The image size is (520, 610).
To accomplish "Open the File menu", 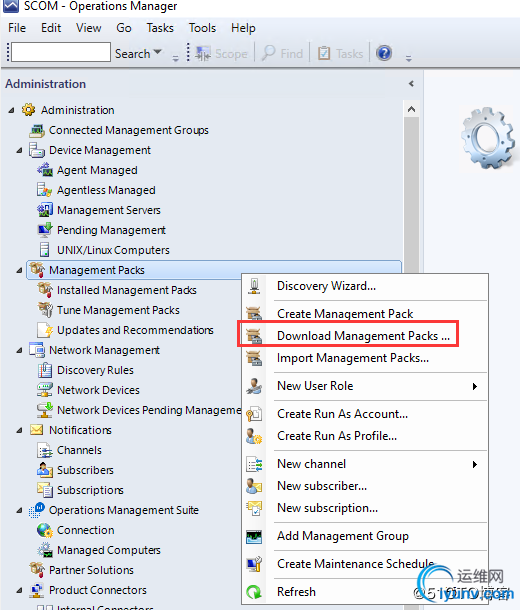I will point(17,28).
